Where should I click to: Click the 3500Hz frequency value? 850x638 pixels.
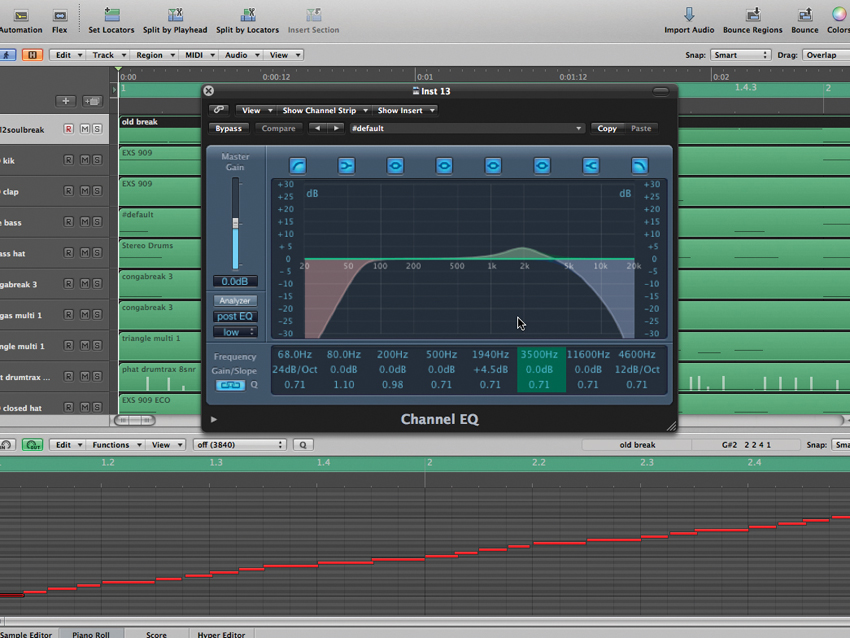[x=539, y=355]
